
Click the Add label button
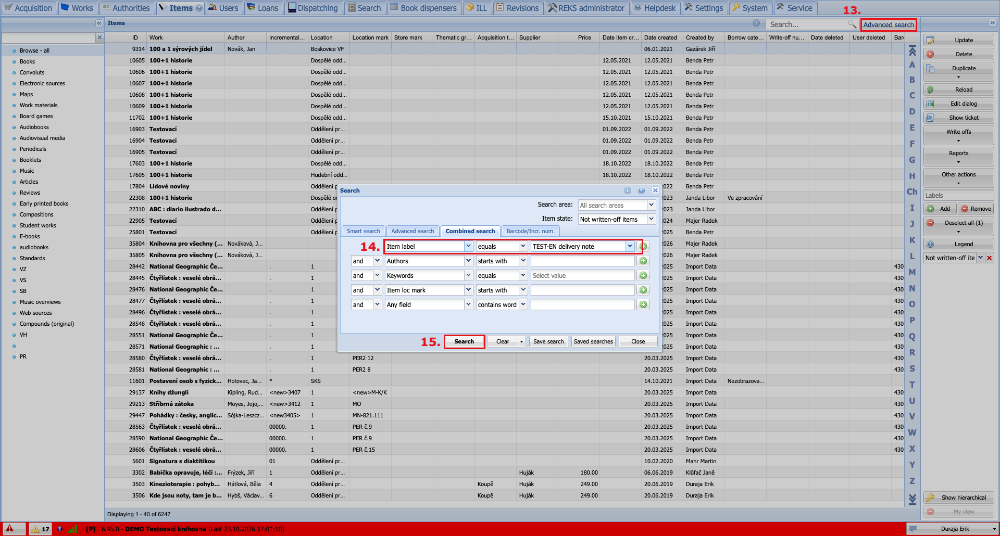tap(940, 209)
